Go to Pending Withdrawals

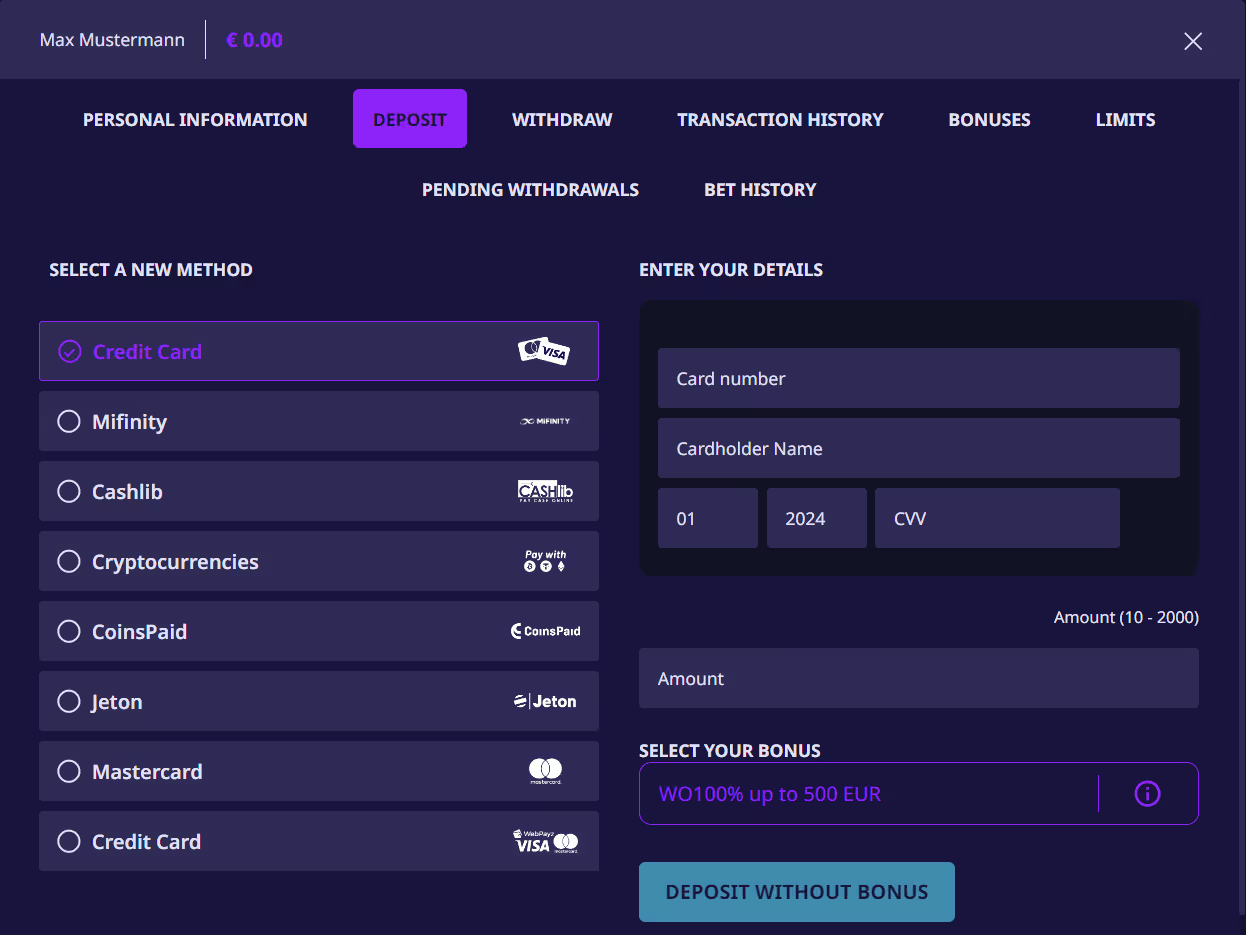(530, 189)
